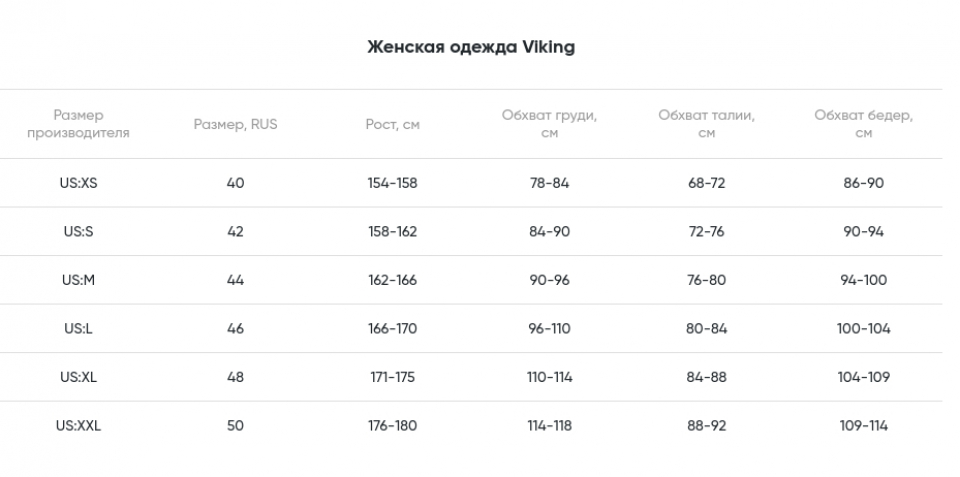Click the US:XXL size label

tap(78, 425)
